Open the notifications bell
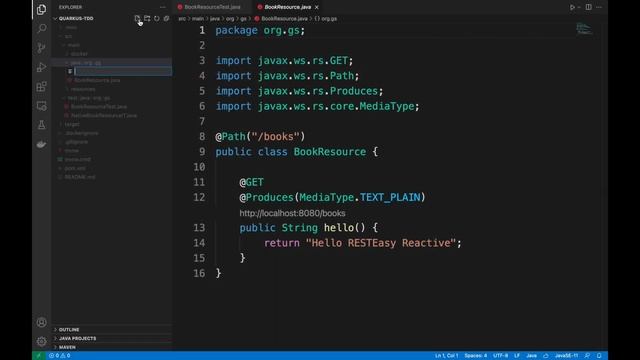This screenshot has width=640, height=360. click(x=599, y=356)
